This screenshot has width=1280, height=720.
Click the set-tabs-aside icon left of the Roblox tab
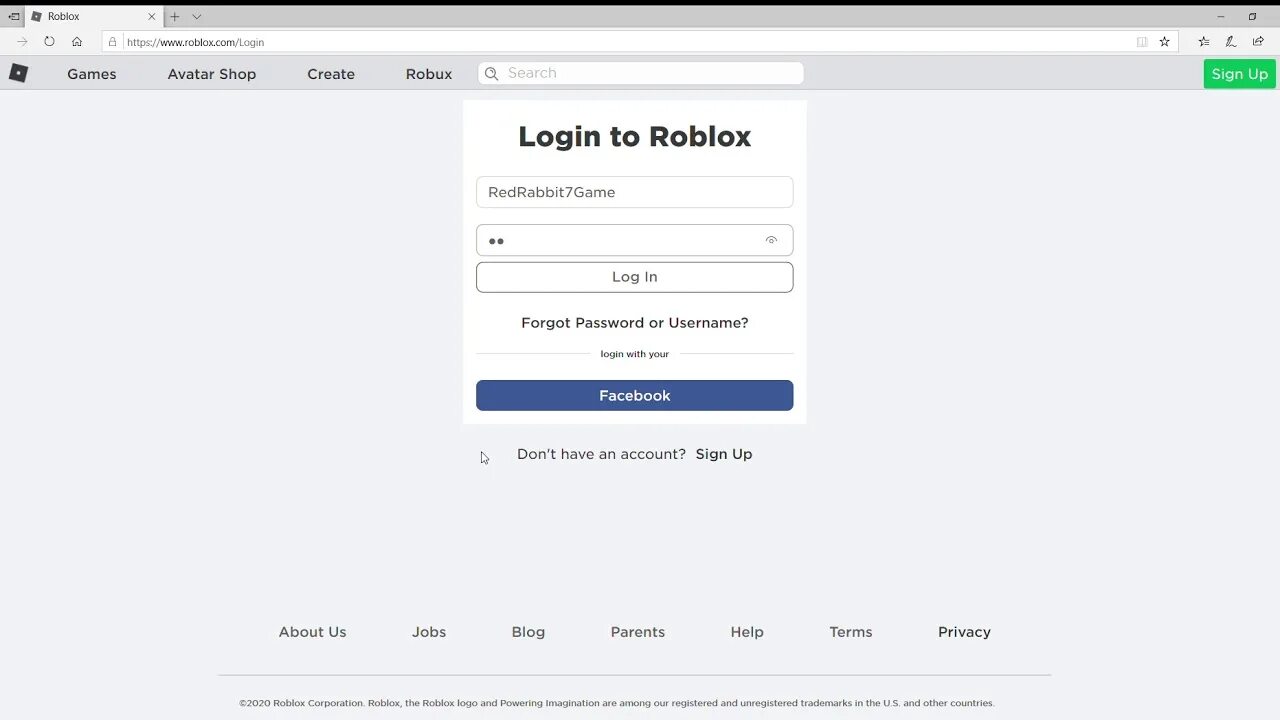tap(14, 16)
